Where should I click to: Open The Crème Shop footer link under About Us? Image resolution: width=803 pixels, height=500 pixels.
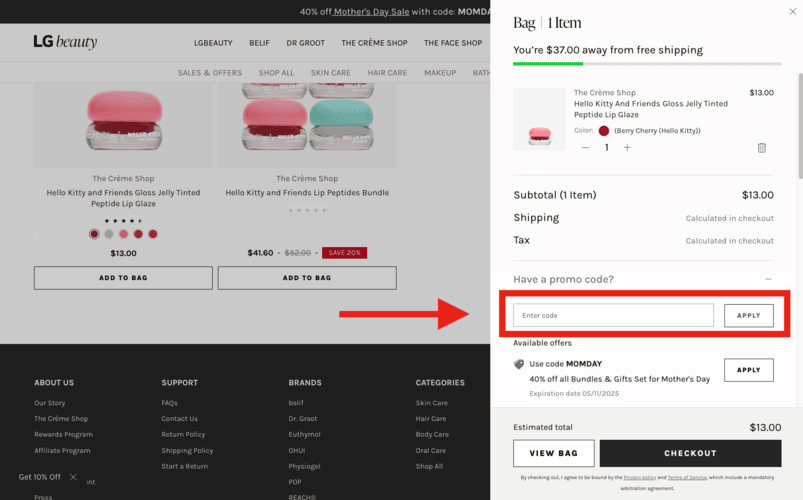pyautogui.click(x=61, y=419)
